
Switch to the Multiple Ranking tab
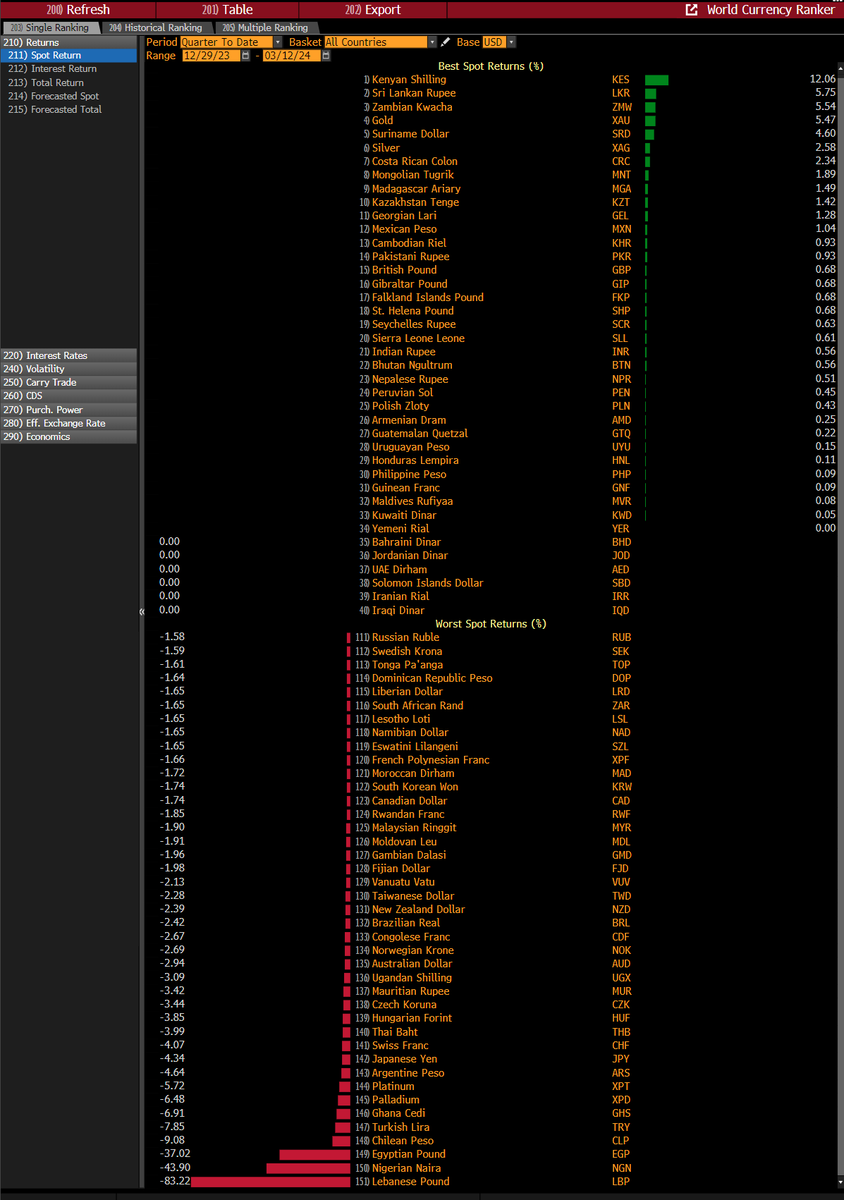pos(265,28)
